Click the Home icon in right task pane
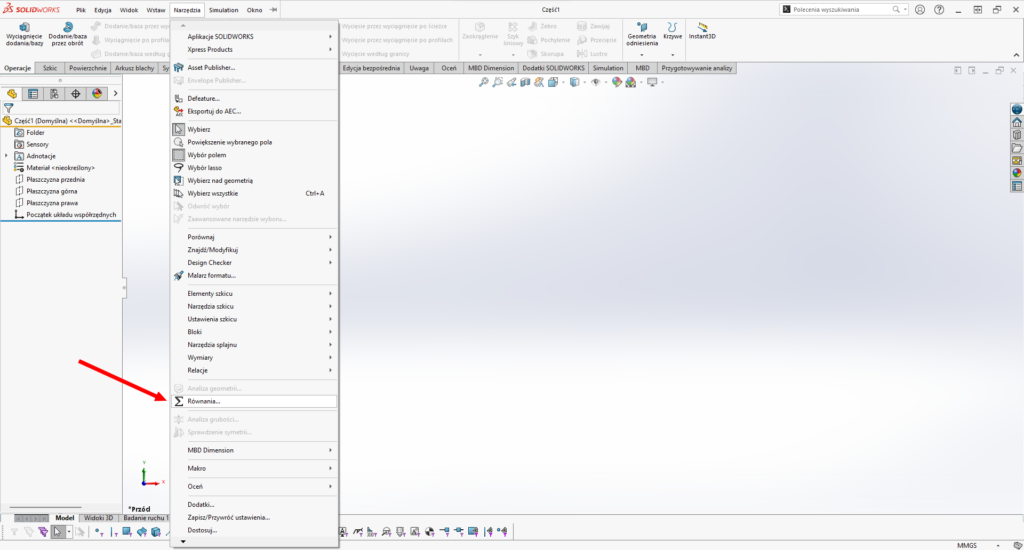Viewport: 1024px width, 550px height. (1017, 122)
